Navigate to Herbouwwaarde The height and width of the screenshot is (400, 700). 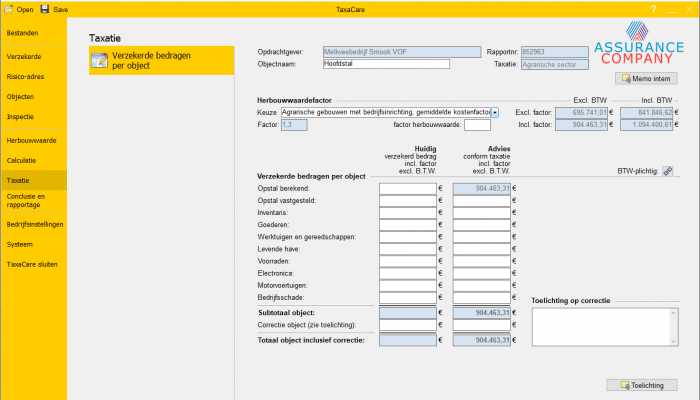tap(31, 141)
